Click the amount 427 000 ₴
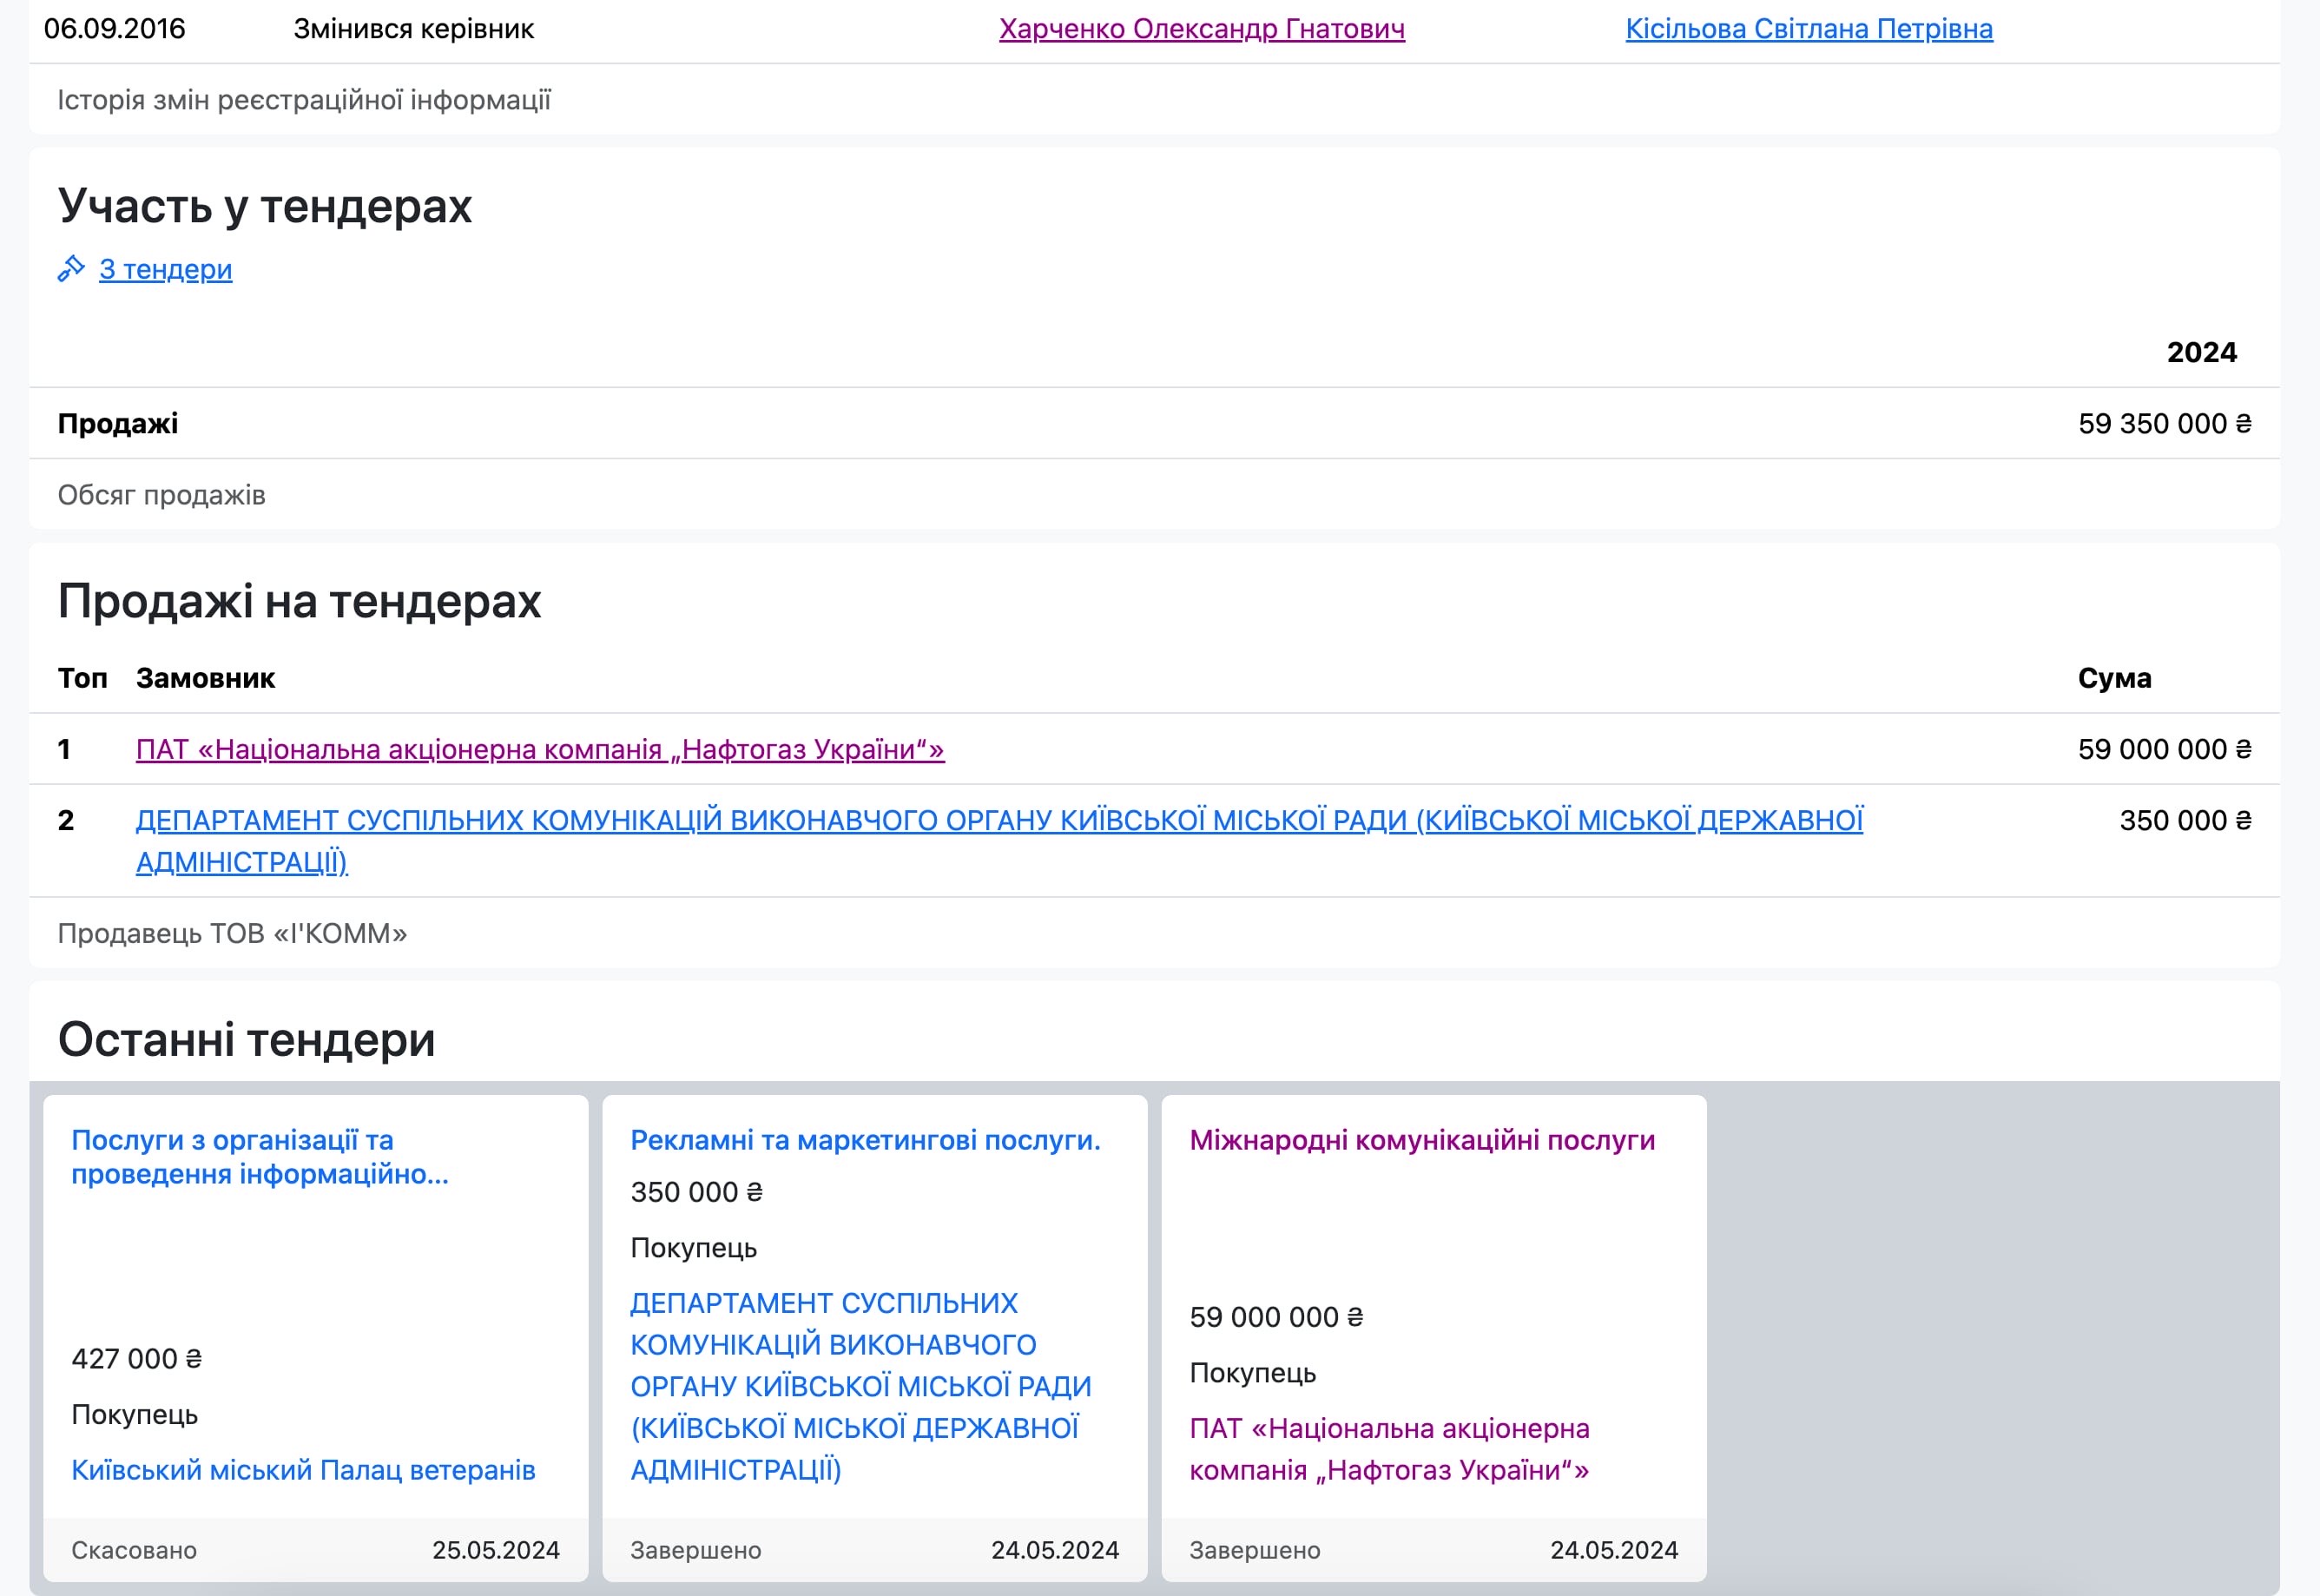2320x1596 pixels. (x=137, y=1358)
